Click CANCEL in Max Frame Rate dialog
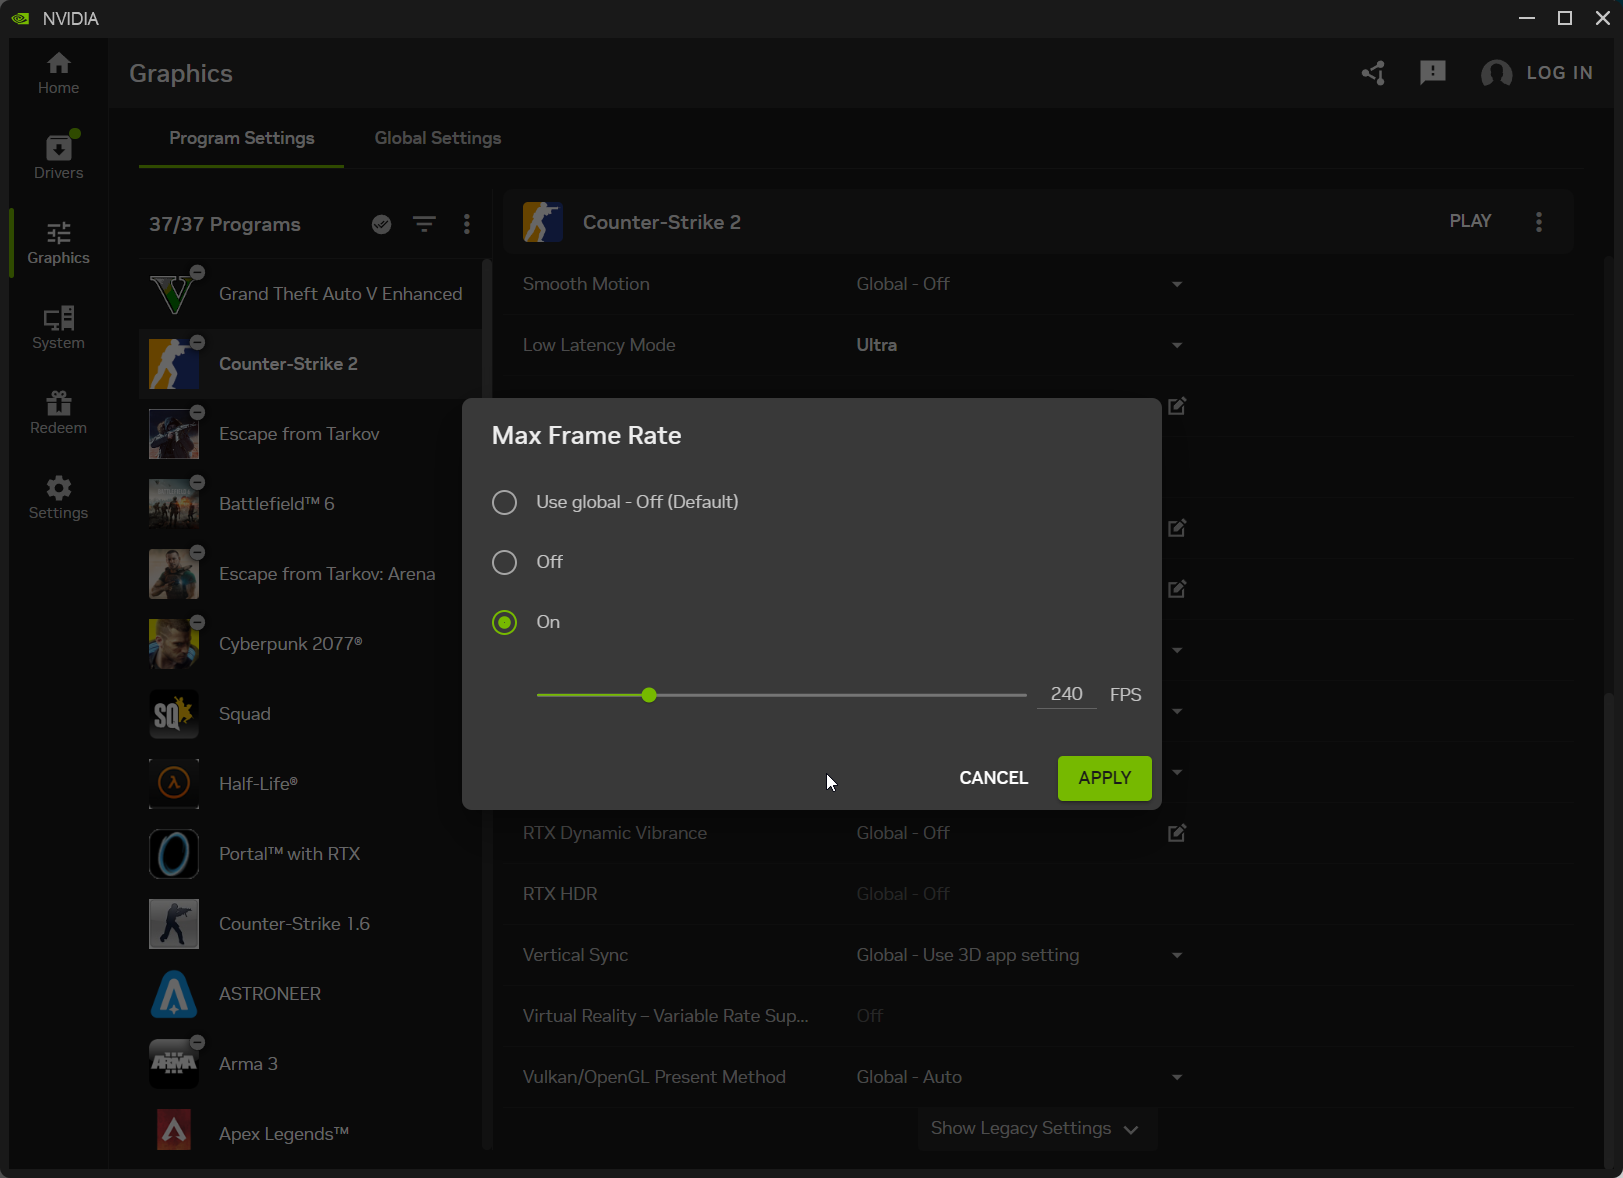The height and width of the screenshot is (1178, 1623). coord(993,778)
